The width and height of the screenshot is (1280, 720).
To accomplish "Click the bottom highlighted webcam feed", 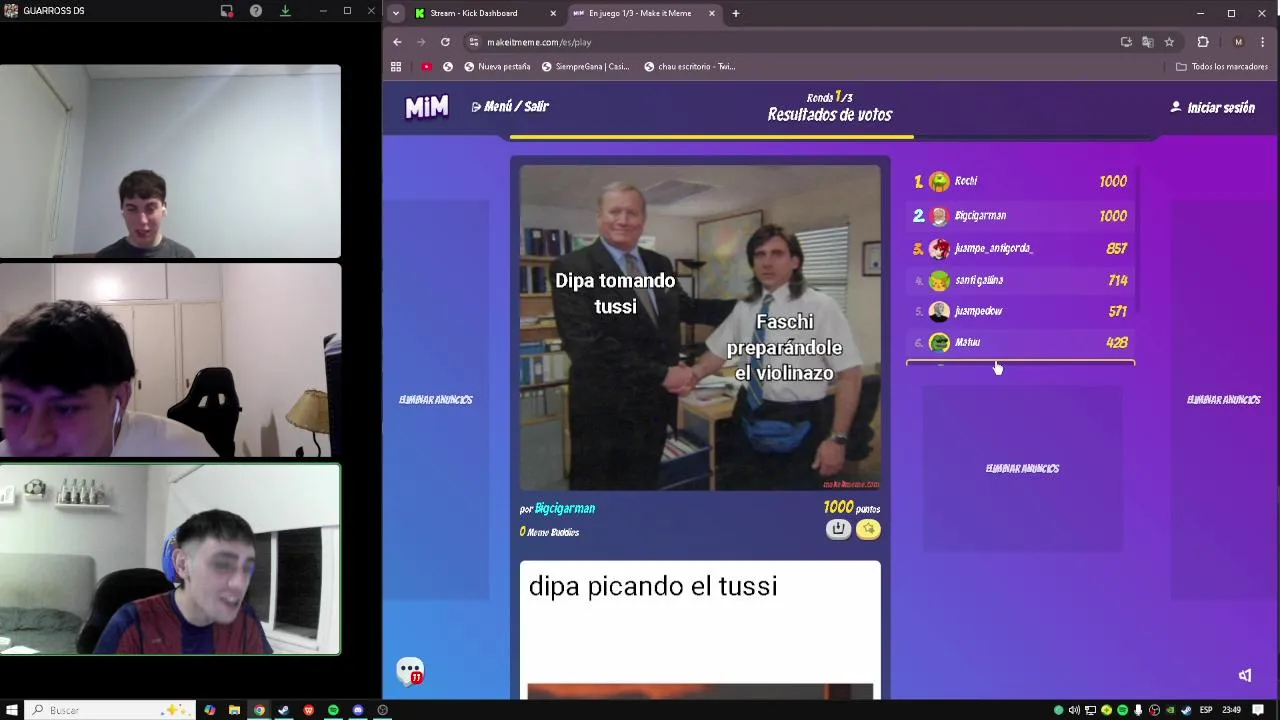I will tap(170, 559).
